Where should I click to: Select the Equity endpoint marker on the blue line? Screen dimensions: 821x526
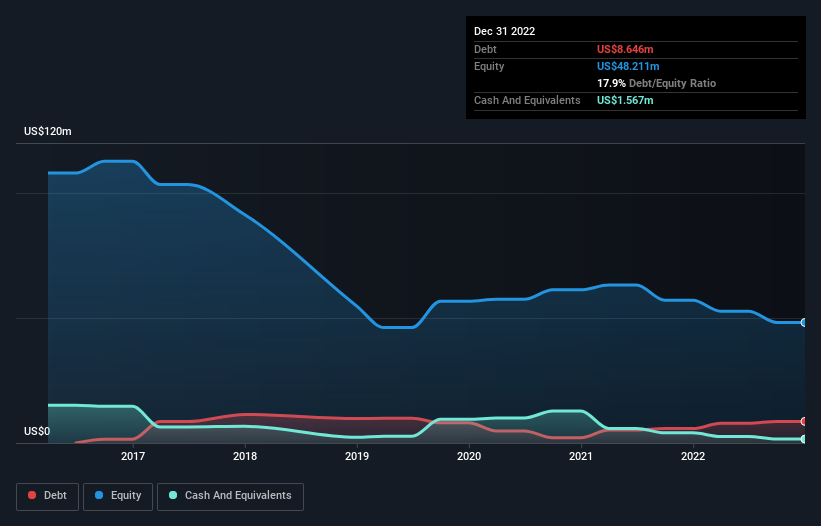pyautogui.click(x=804, y=322)
